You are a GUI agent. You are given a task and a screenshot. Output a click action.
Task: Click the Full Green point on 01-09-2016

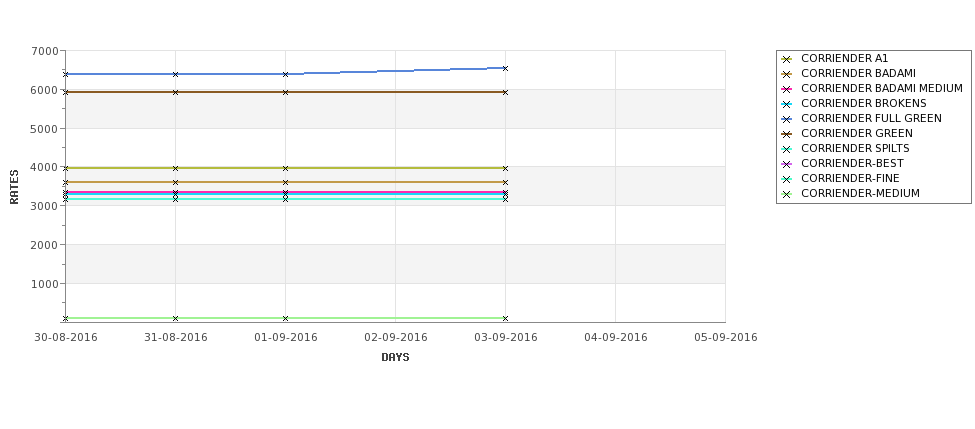pyautogui.click(x=285, y=74)
